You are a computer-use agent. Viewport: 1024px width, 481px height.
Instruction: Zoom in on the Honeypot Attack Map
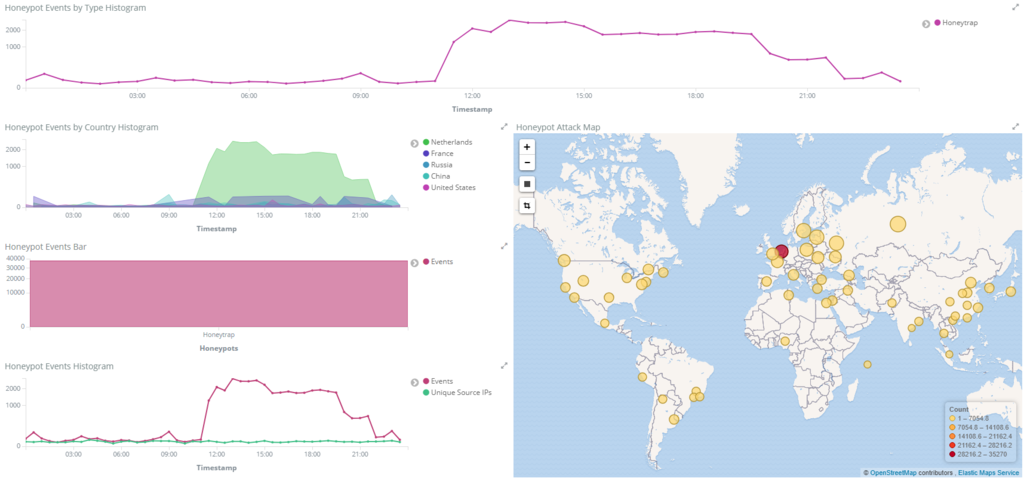pos(527,147)
